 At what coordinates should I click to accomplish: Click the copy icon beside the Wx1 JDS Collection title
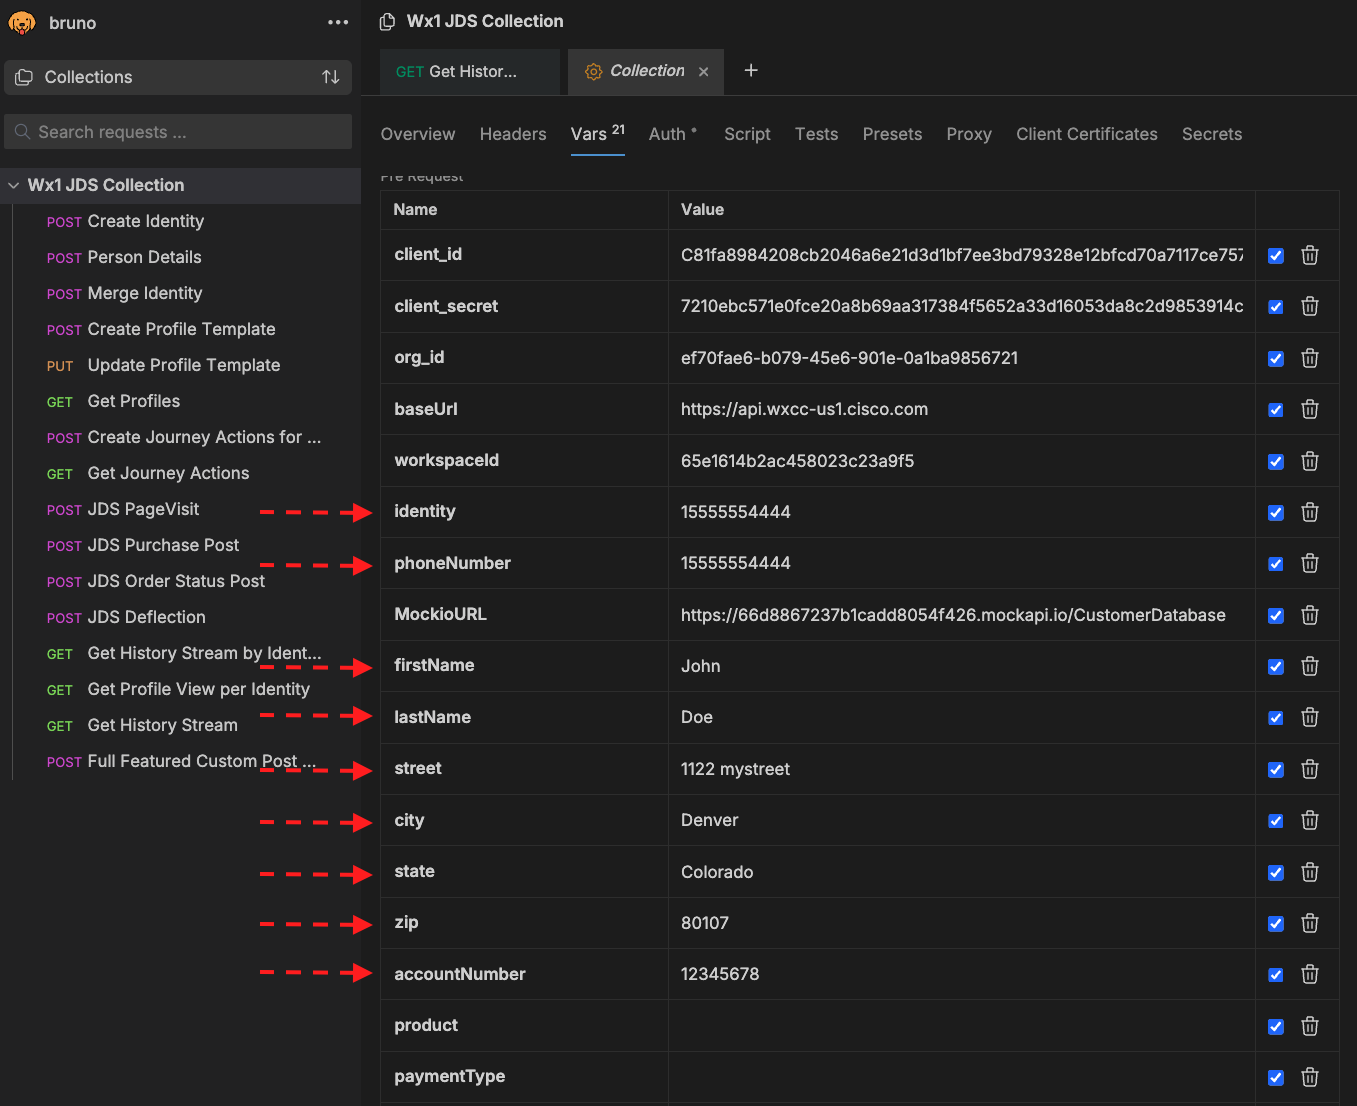pyautogui.click(x=387, y=21)
